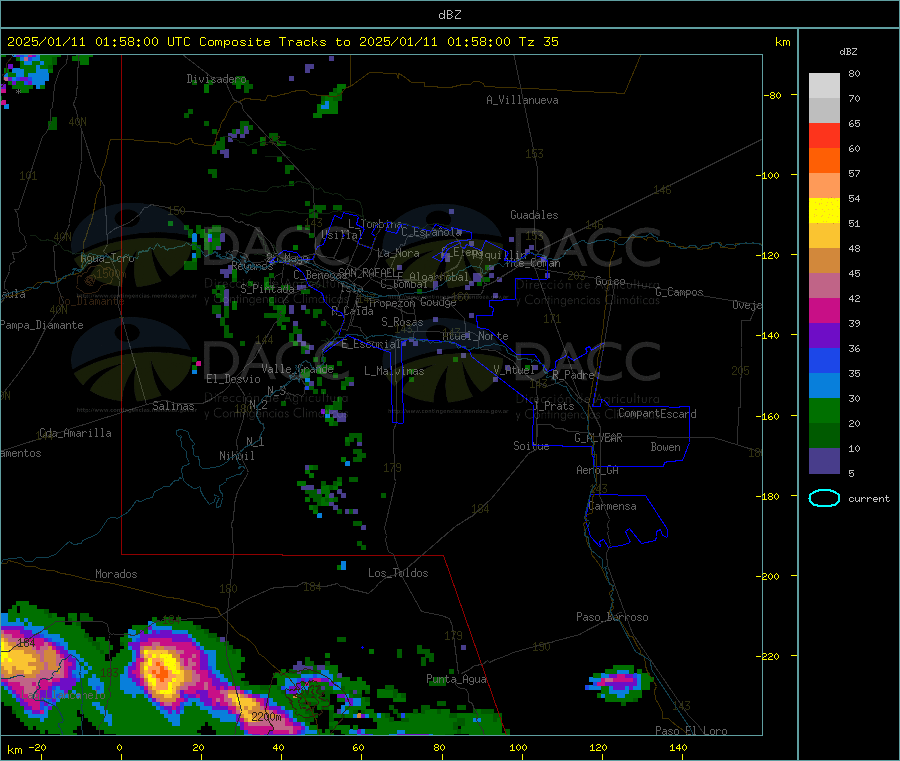This screenshot has height=761, width=900.
Task: Select the blue 36 dBZ legend swatch
Action: click(x=824, y=360)
